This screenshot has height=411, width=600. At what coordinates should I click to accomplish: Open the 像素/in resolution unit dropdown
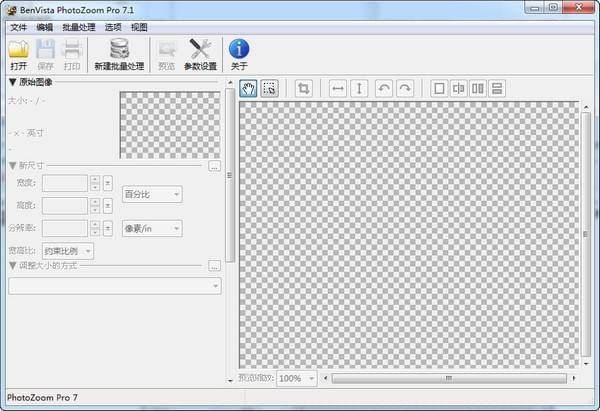(152, 228)
